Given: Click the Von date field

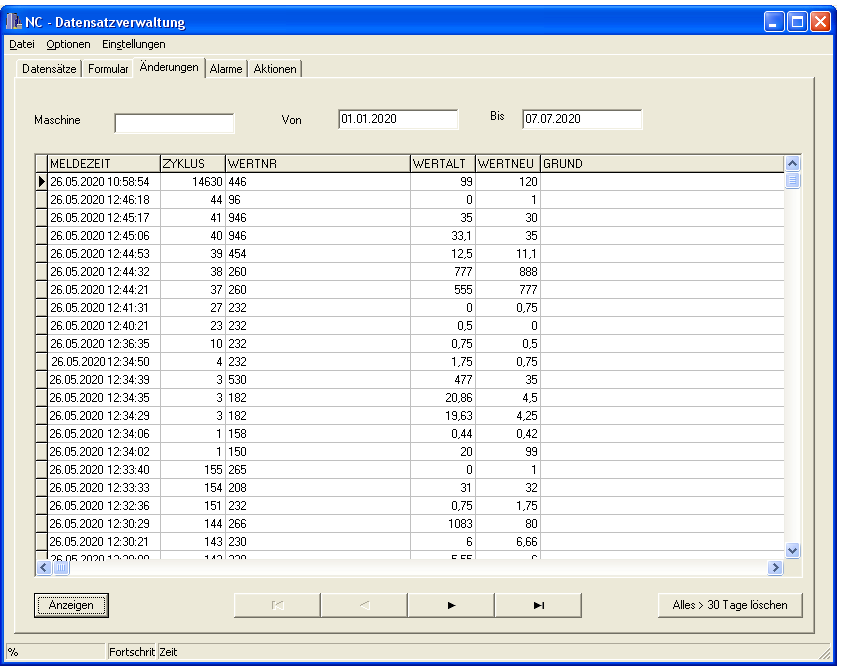Looking at the screenshot, I should [398, 119].
